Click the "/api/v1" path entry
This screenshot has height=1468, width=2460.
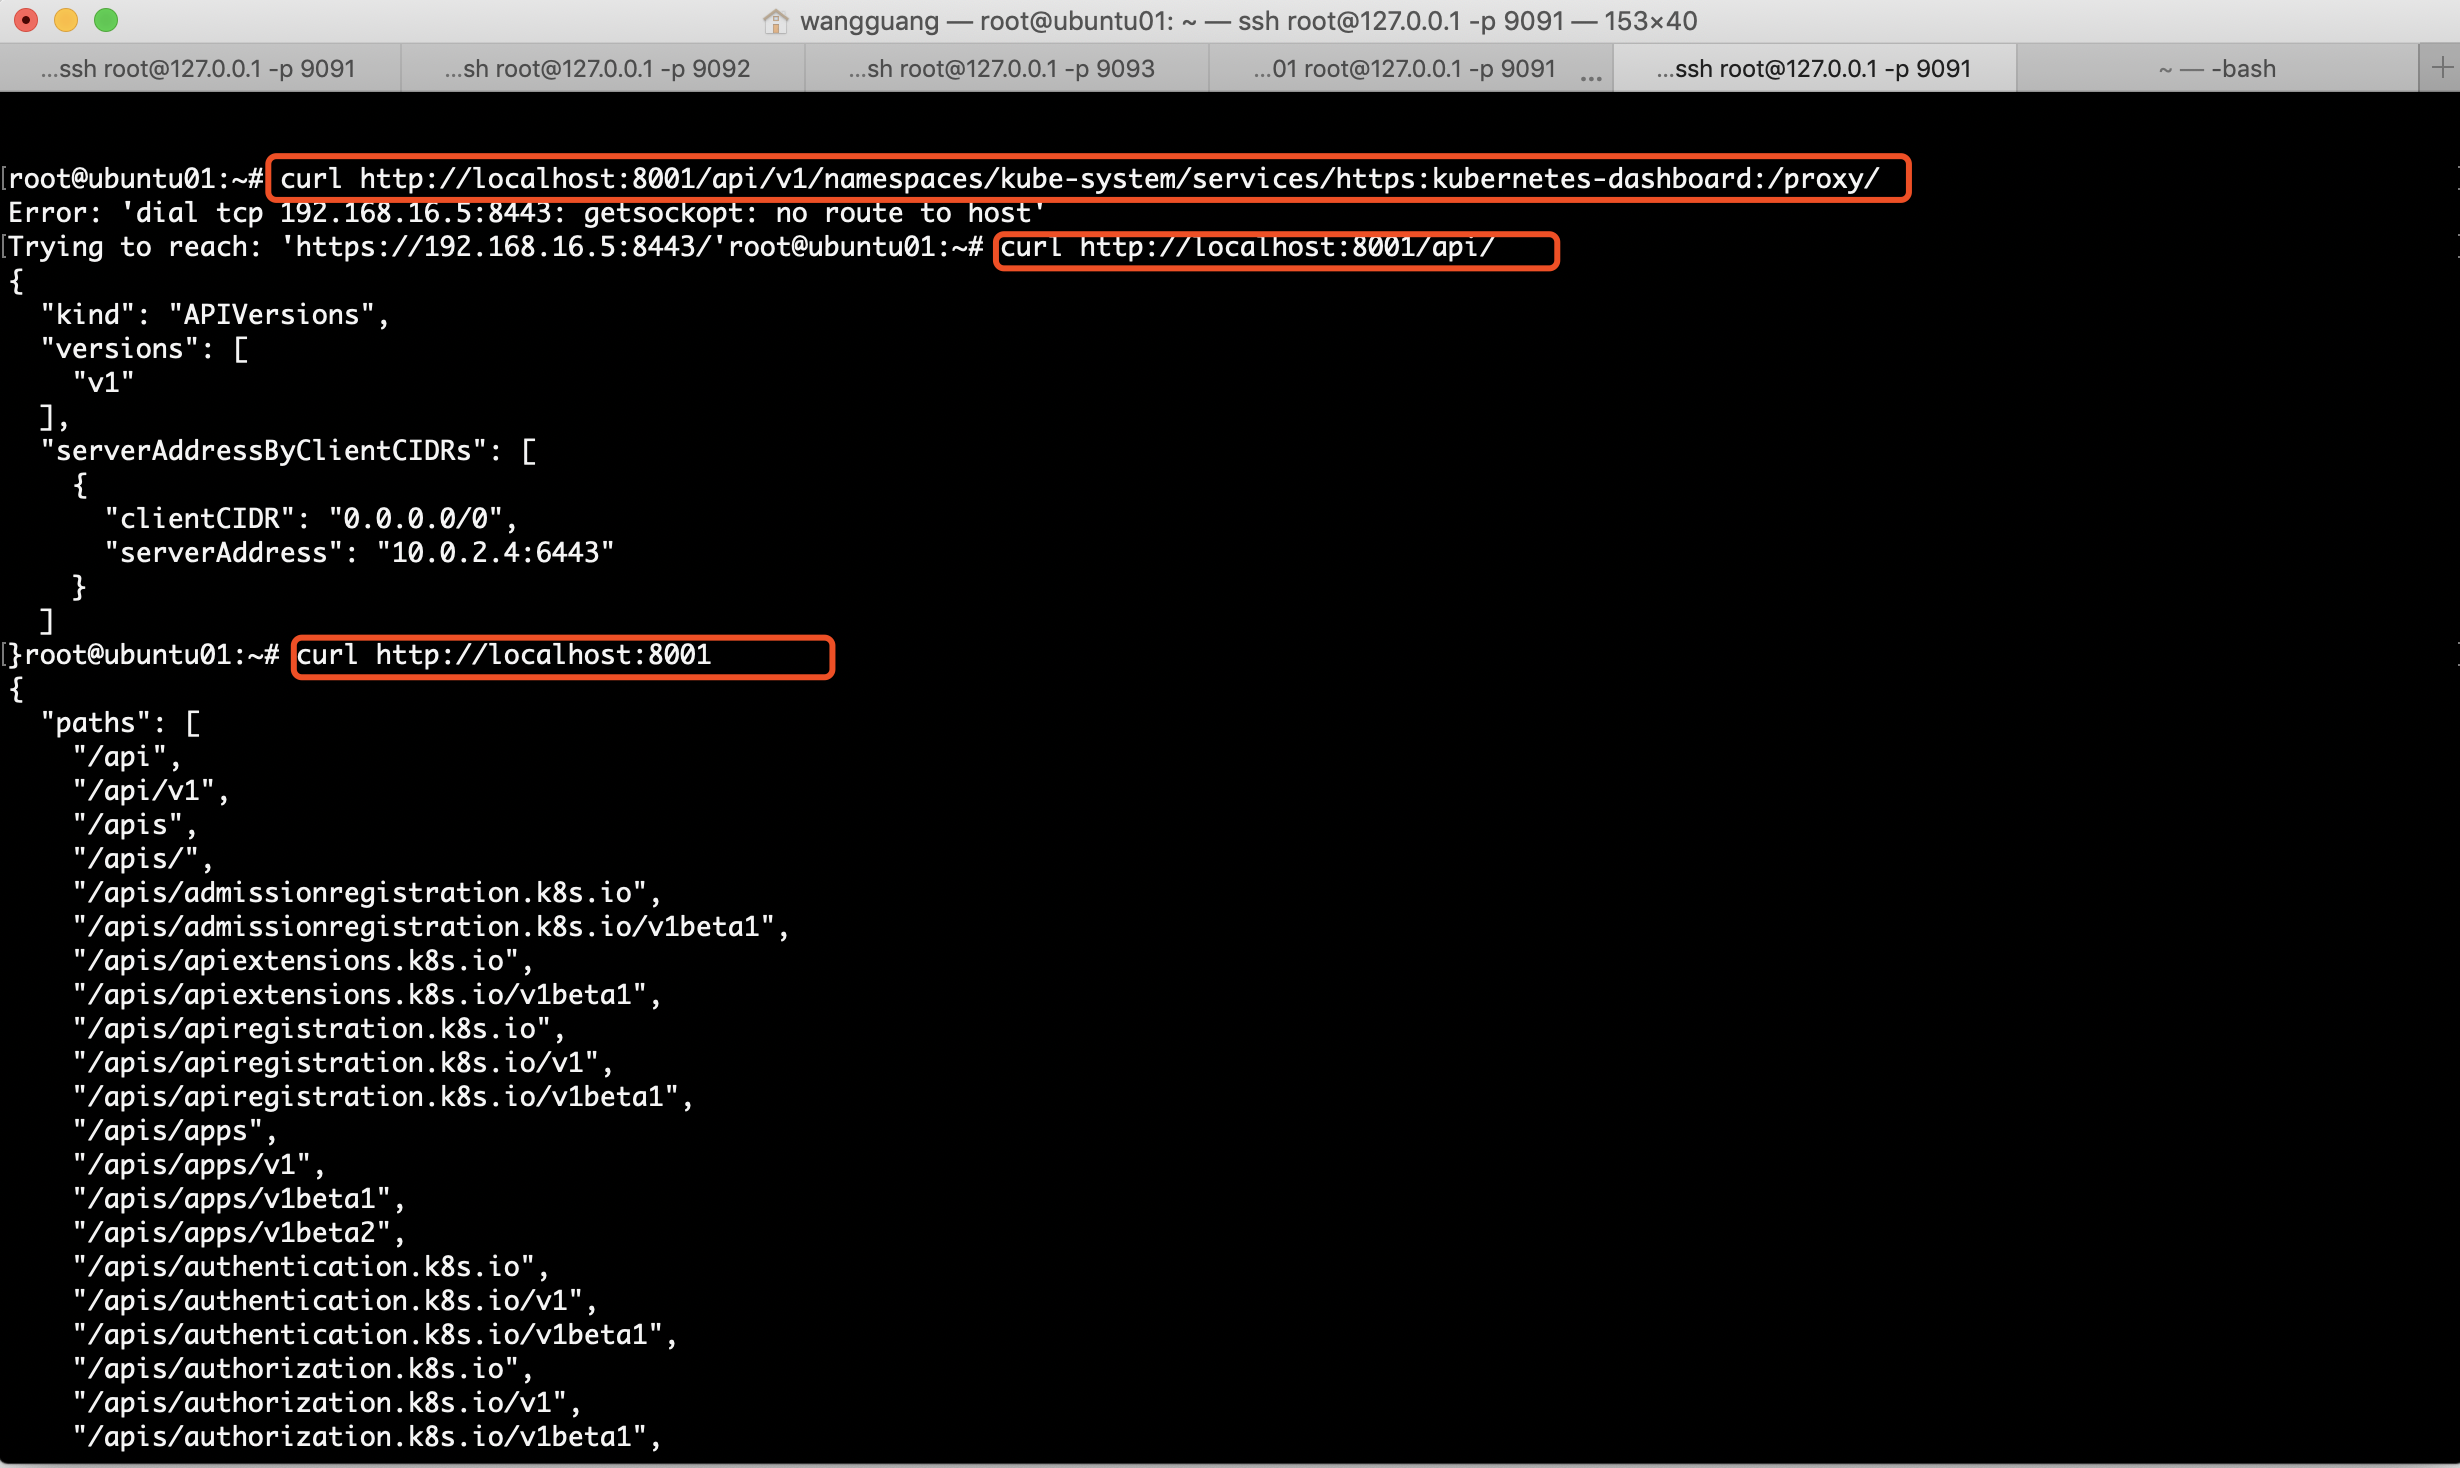[x=151, y=790]
